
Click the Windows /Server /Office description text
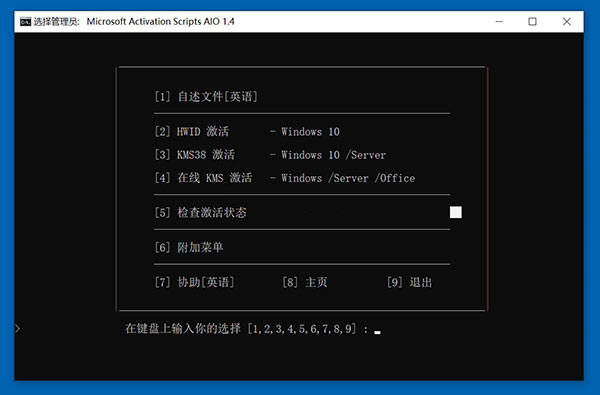pos(348,178)
